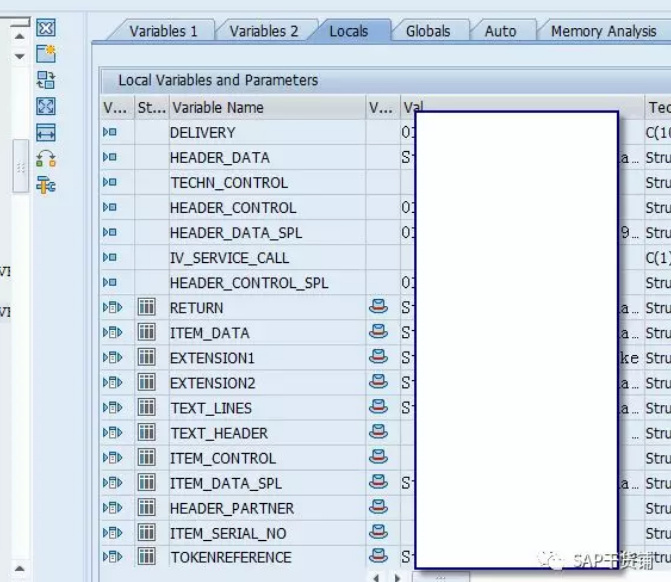
Task: Select the IV_SERVICE_CALL variable name
Action: click(x=229, y=258)
